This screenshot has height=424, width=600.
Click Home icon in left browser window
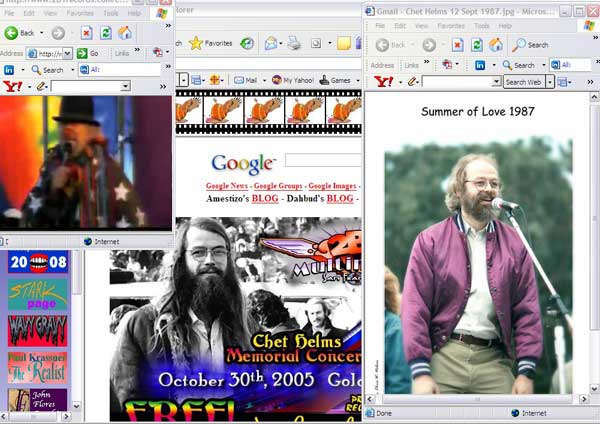pyautogui.click(x=125, y=33)
